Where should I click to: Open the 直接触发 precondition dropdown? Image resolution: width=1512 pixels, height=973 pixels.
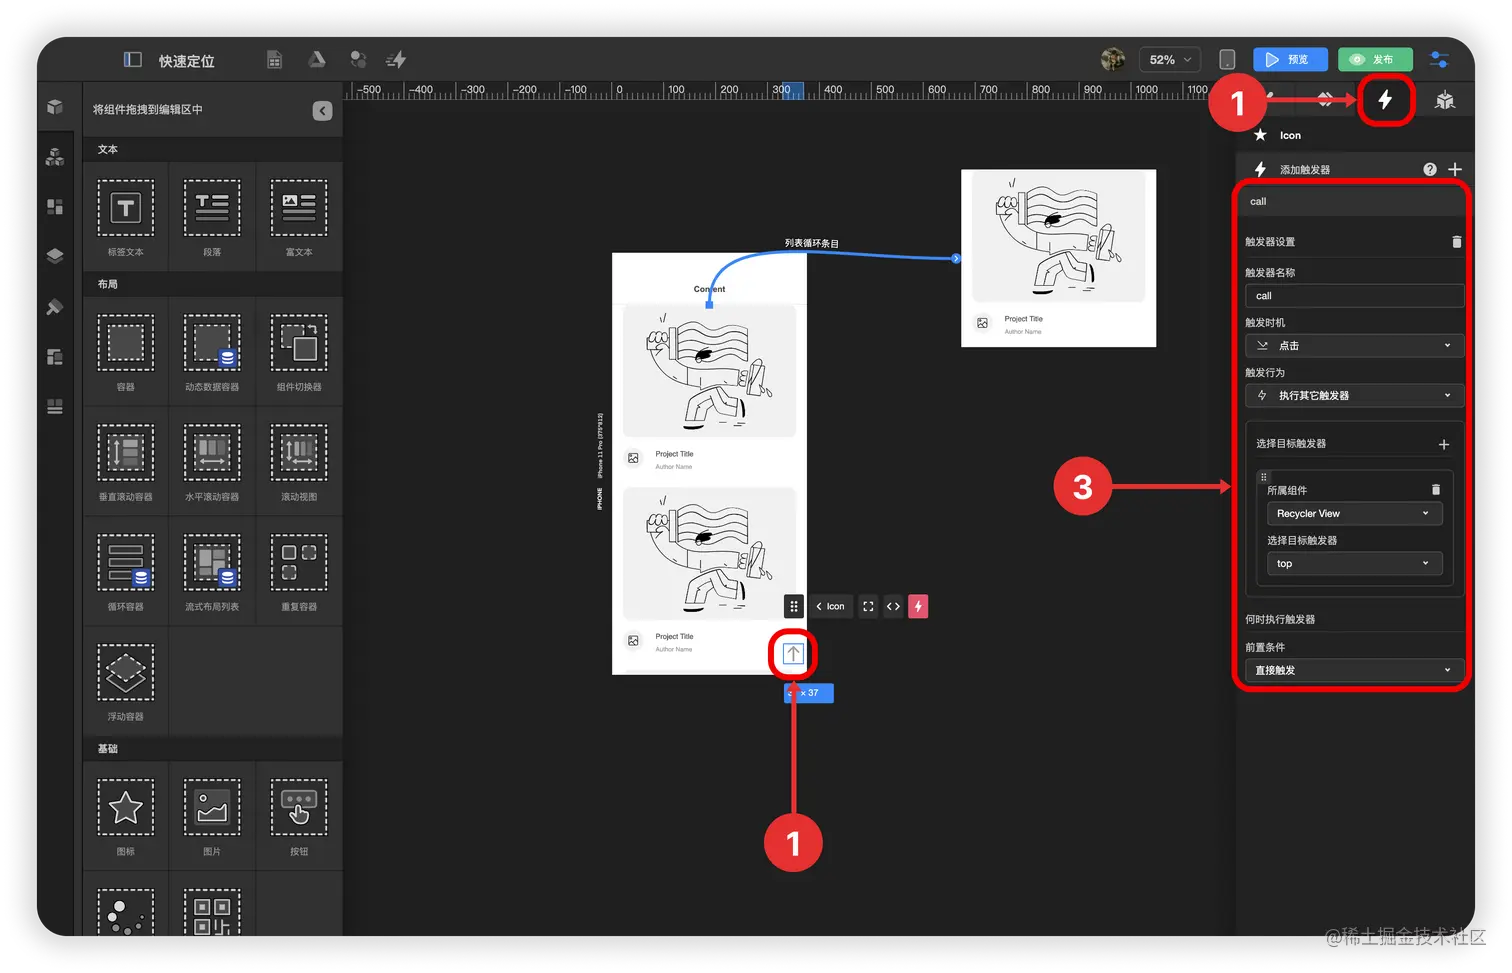click(x=1354, y=670)
